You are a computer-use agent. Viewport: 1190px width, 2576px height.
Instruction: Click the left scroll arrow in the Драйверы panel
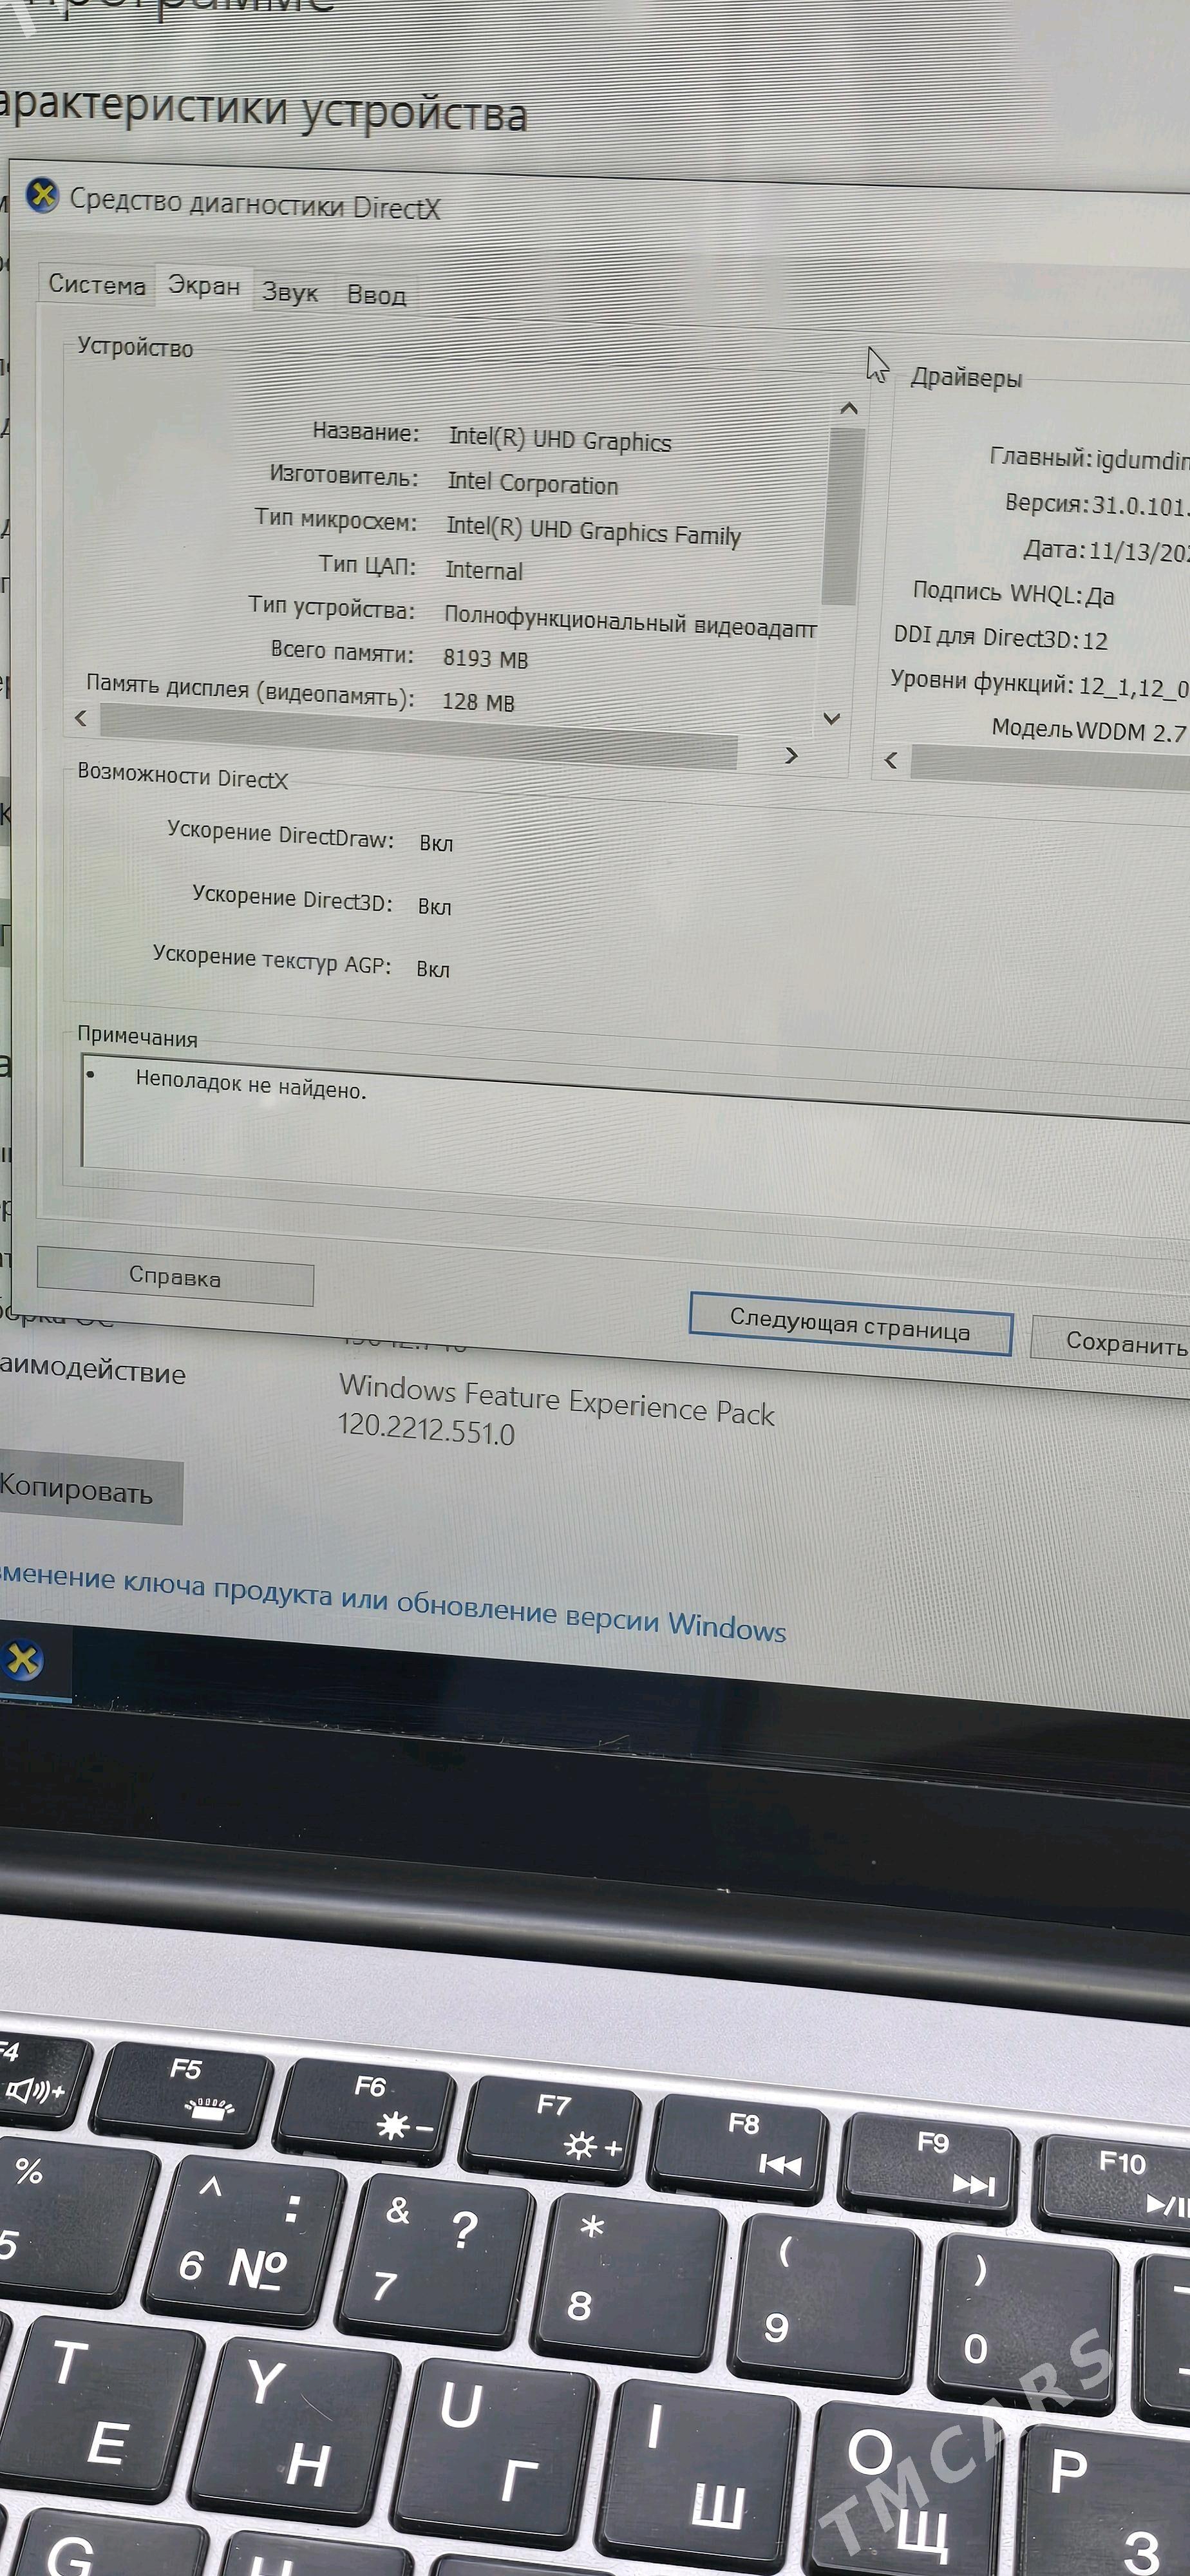pos(891,761)
